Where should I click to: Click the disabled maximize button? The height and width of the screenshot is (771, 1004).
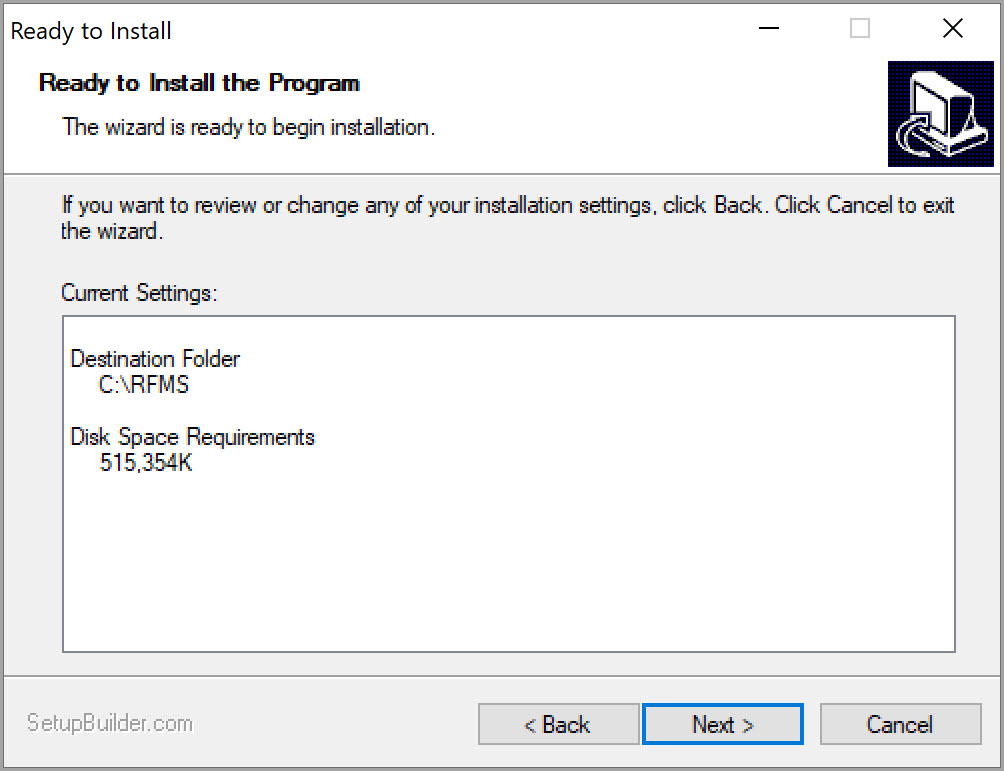coord(860,29)
